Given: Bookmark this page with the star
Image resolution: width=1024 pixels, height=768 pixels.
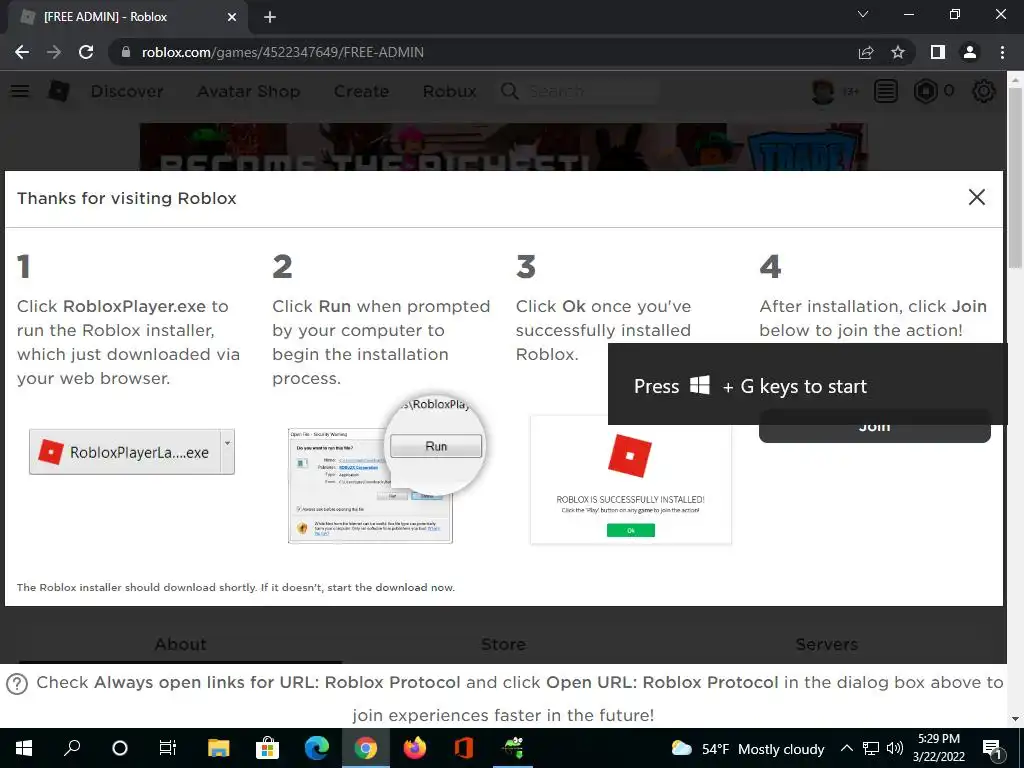Looking at the screenshot, I should tap(898, 52).
